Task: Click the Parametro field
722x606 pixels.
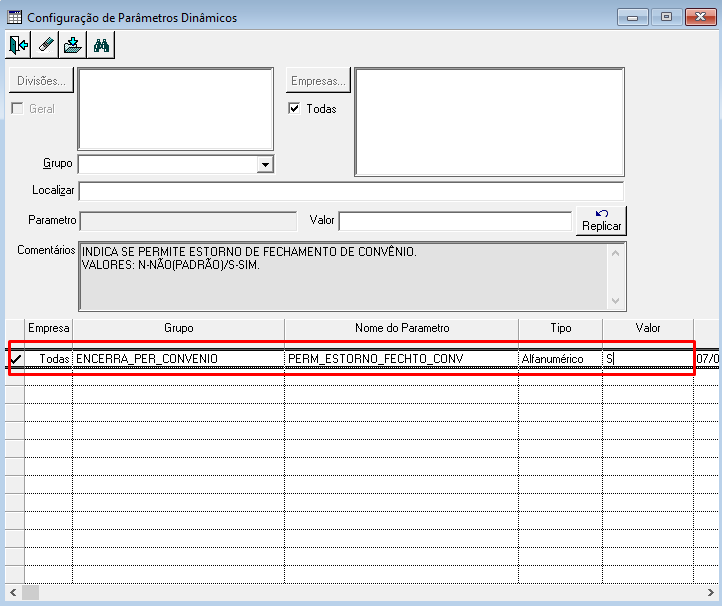Action: [x=188, y=221]
